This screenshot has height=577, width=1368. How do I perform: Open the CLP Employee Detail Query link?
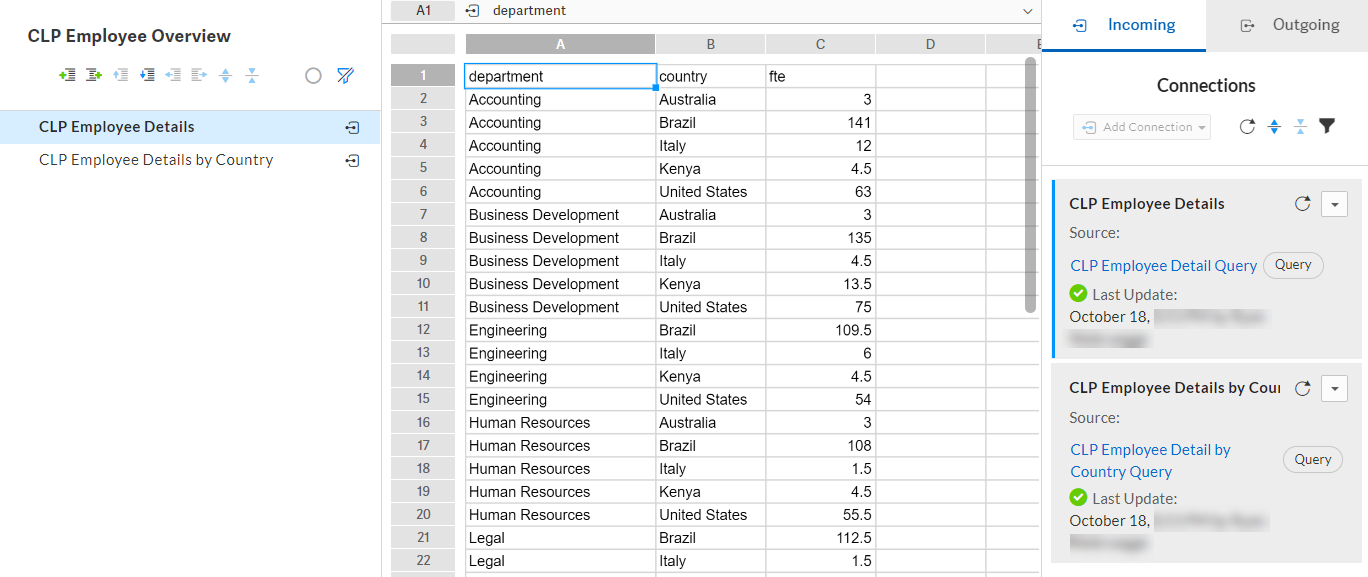(x=1164, y=266)
